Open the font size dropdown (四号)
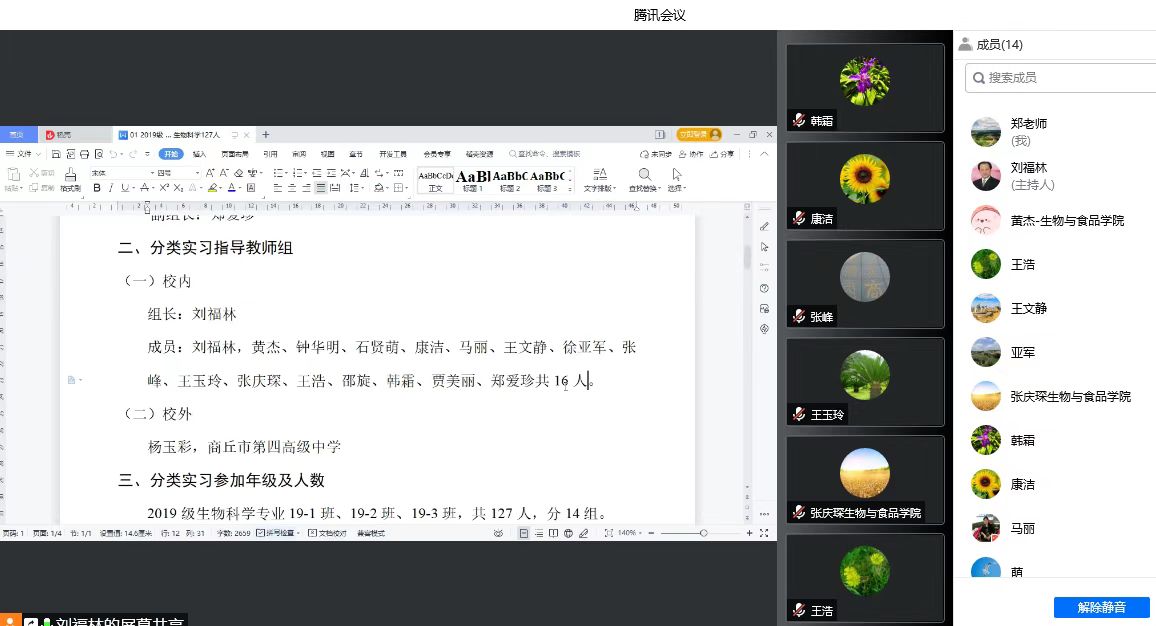 pyautogui.click(x=176, y=173)
